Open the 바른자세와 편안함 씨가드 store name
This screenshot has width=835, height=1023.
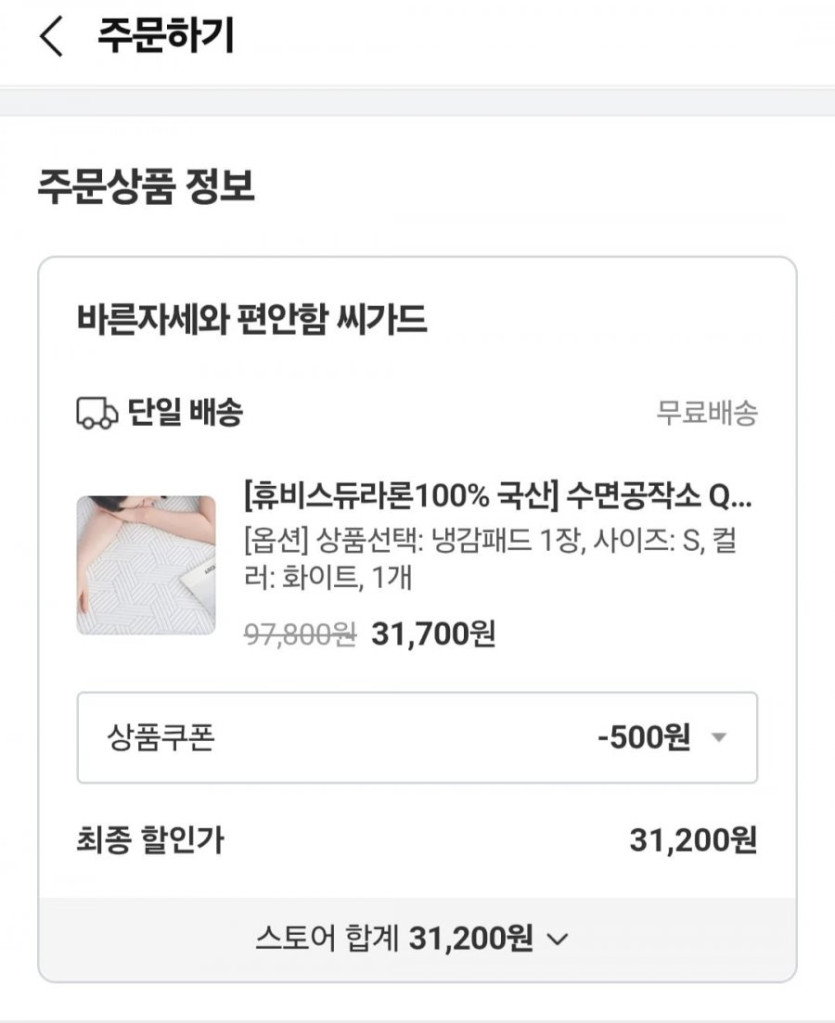pos(251,320)
